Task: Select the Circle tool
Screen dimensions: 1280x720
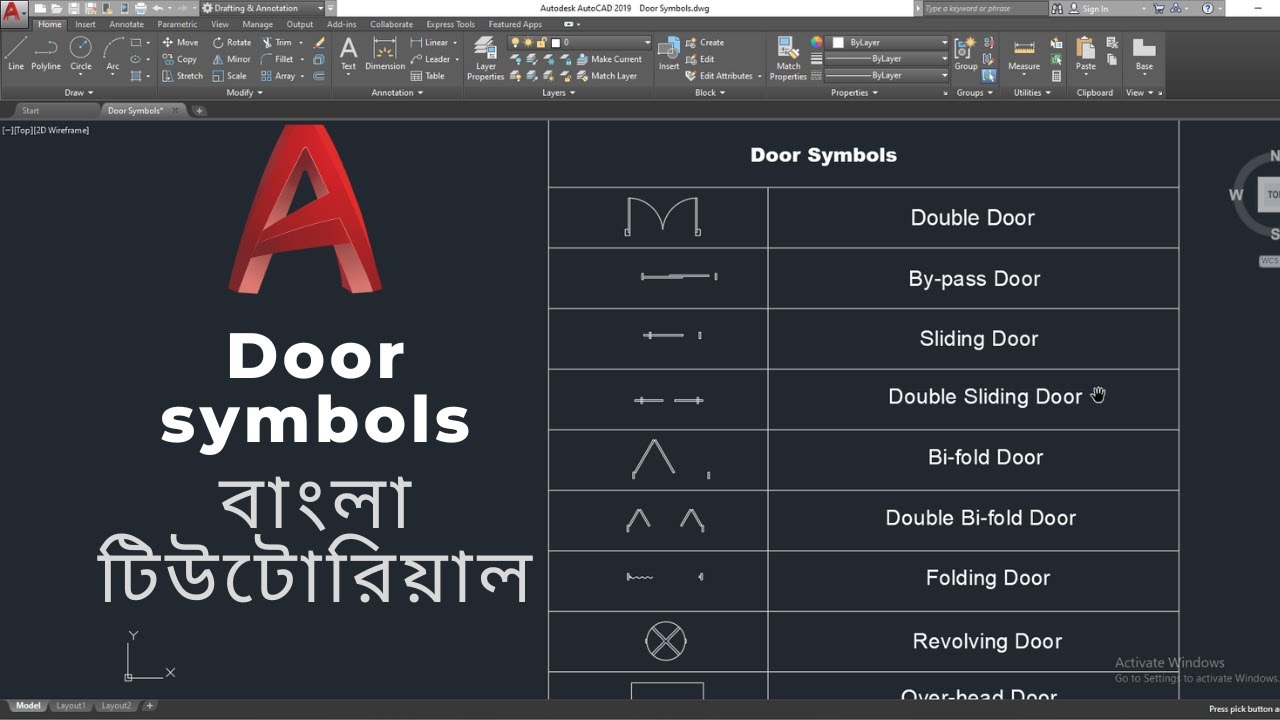Action: (x=81, y=54)
